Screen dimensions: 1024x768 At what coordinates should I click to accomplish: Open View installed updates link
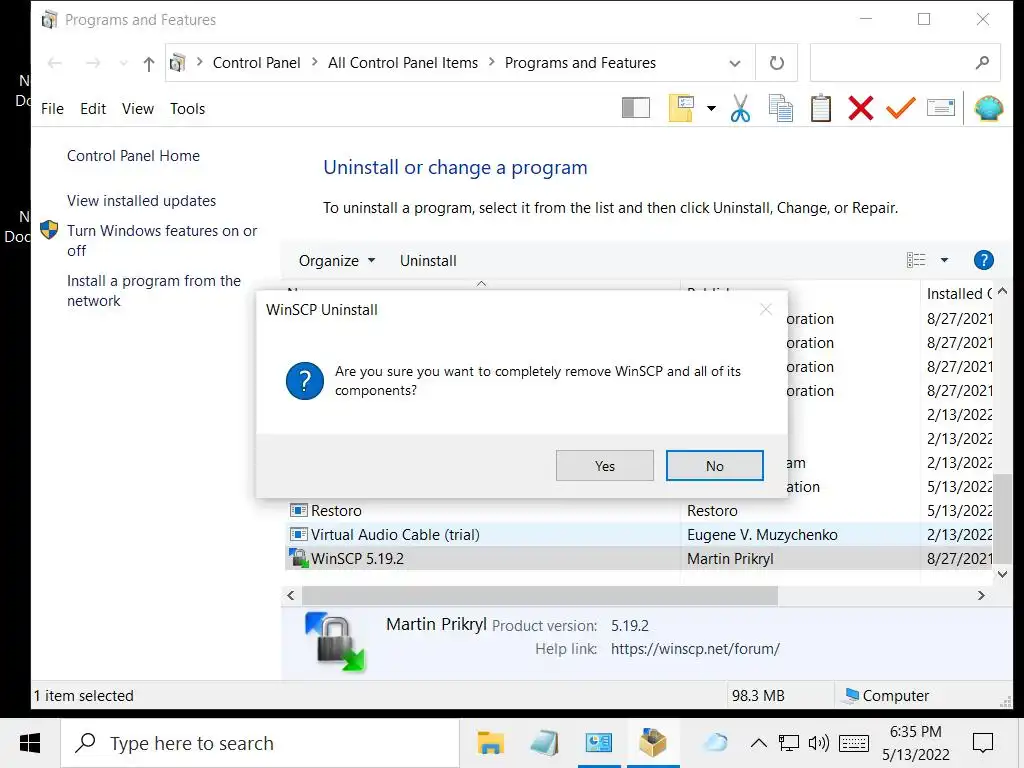coord(141,200)
